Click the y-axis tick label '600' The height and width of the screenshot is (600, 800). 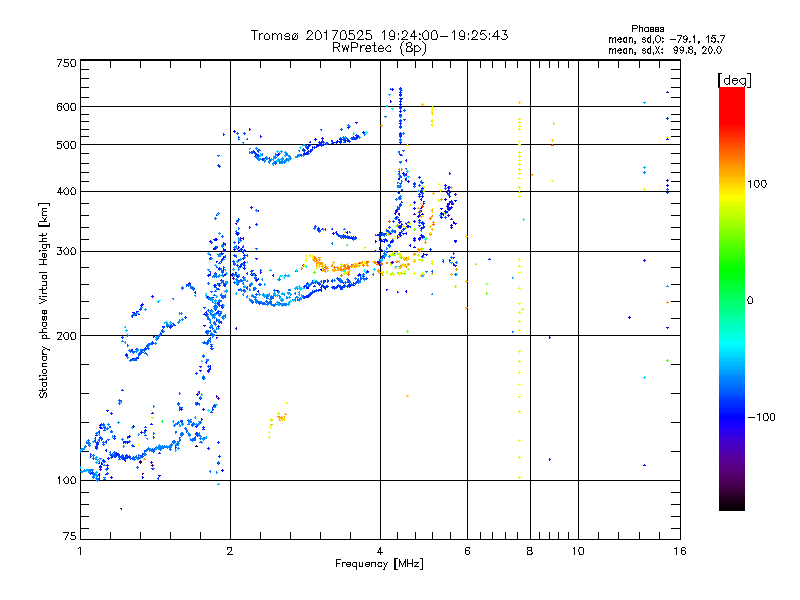tap(66, 107)
